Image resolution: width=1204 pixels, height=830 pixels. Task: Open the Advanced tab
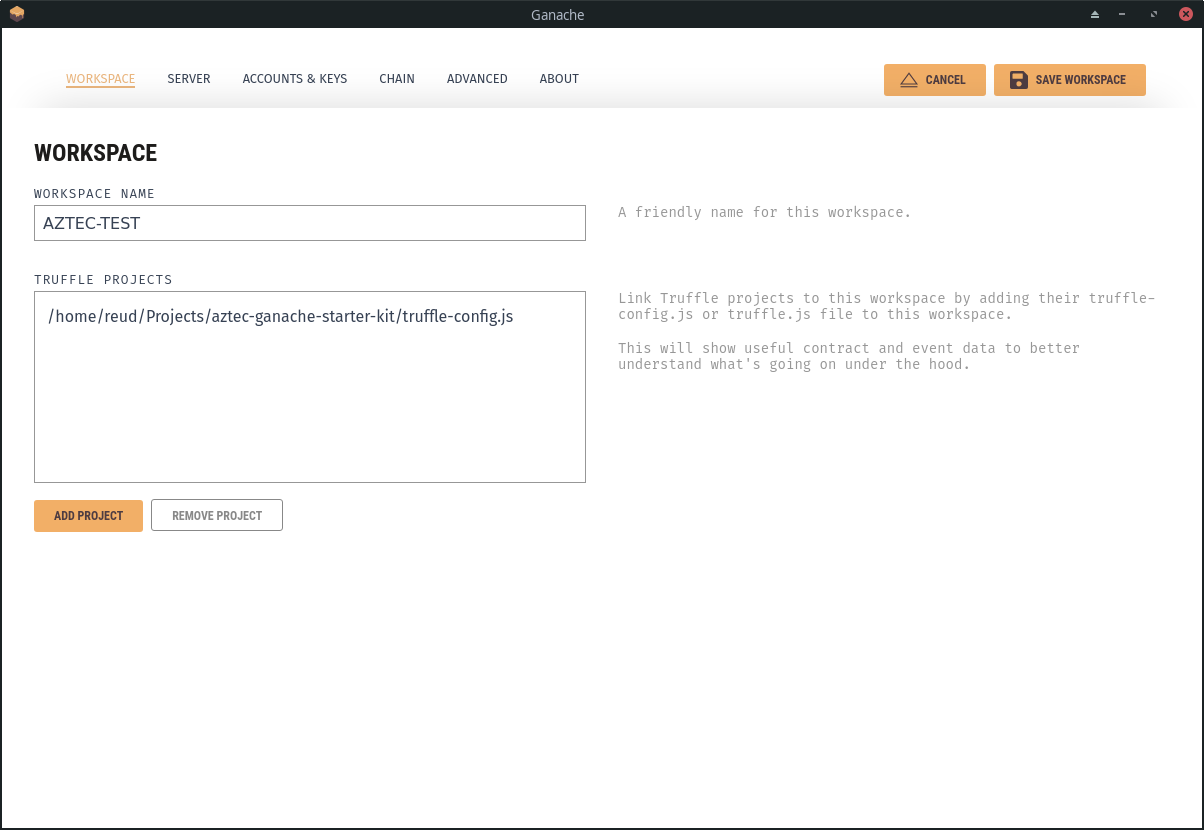click(477, 79)
